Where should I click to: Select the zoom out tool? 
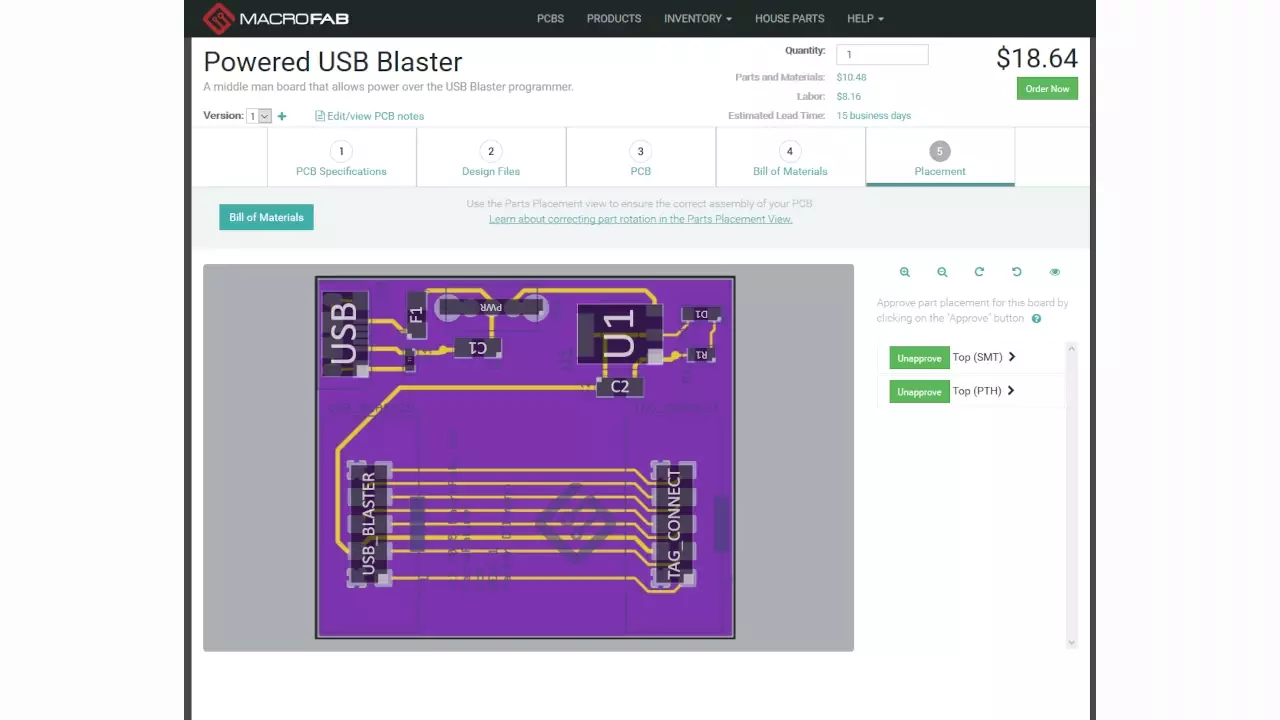pyautogui.click(x=941, y=271)
